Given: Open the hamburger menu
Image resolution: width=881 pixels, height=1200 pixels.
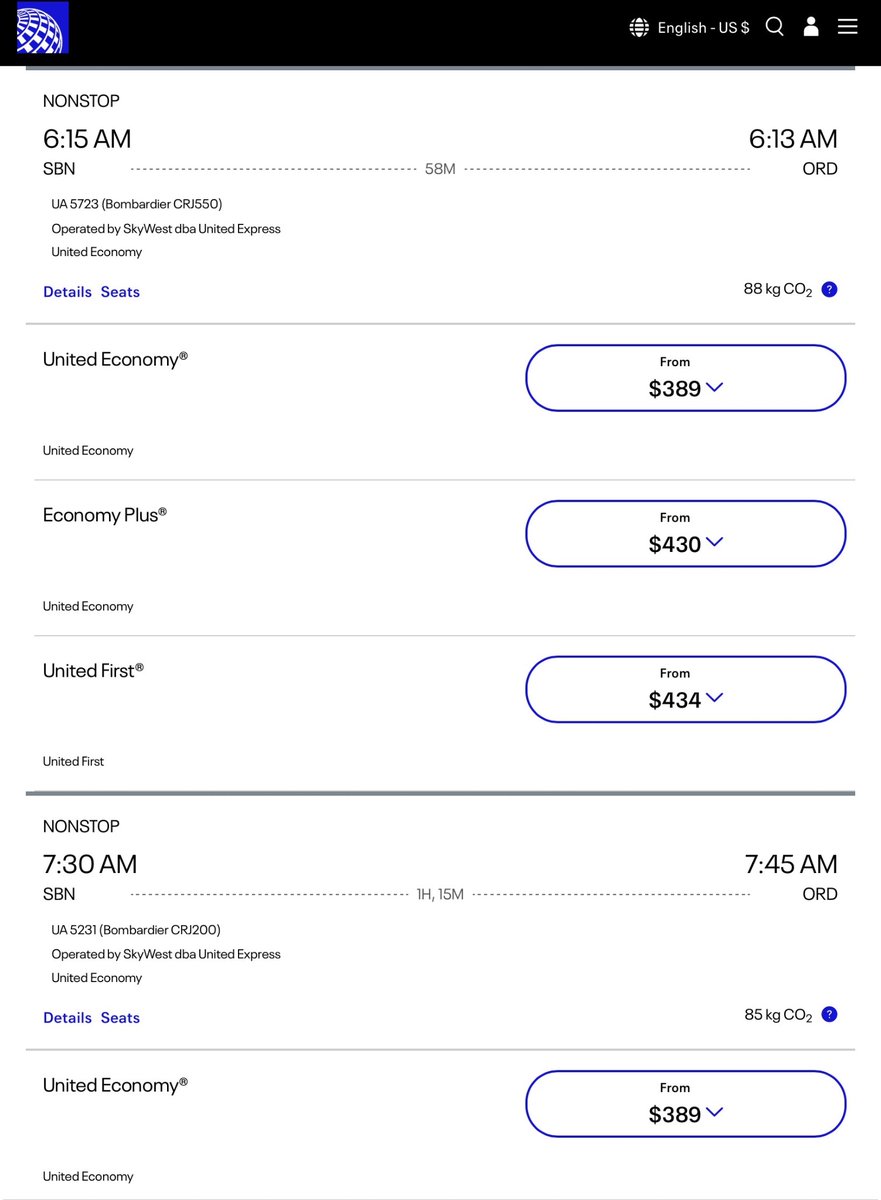Looking at the screenshot, I should coord(848,27).
